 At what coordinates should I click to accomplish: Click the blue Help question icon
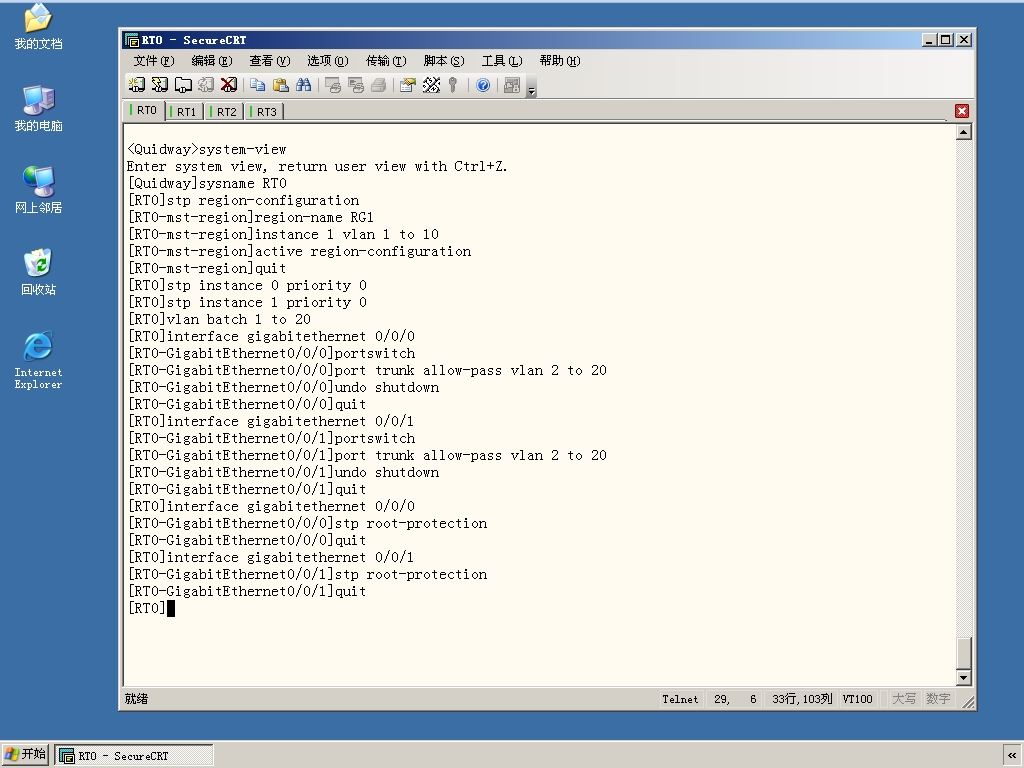pyautogui.click(x=483, y=85)
